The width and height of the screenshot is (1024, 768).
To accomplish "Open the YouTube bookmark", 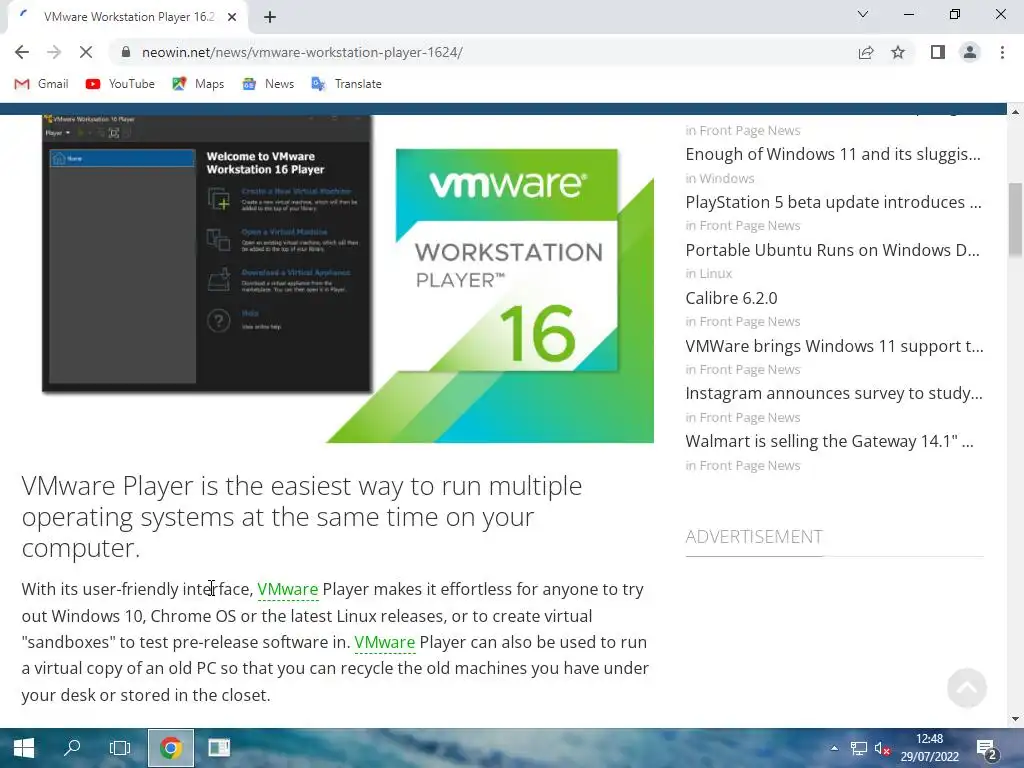I will 120,84.
